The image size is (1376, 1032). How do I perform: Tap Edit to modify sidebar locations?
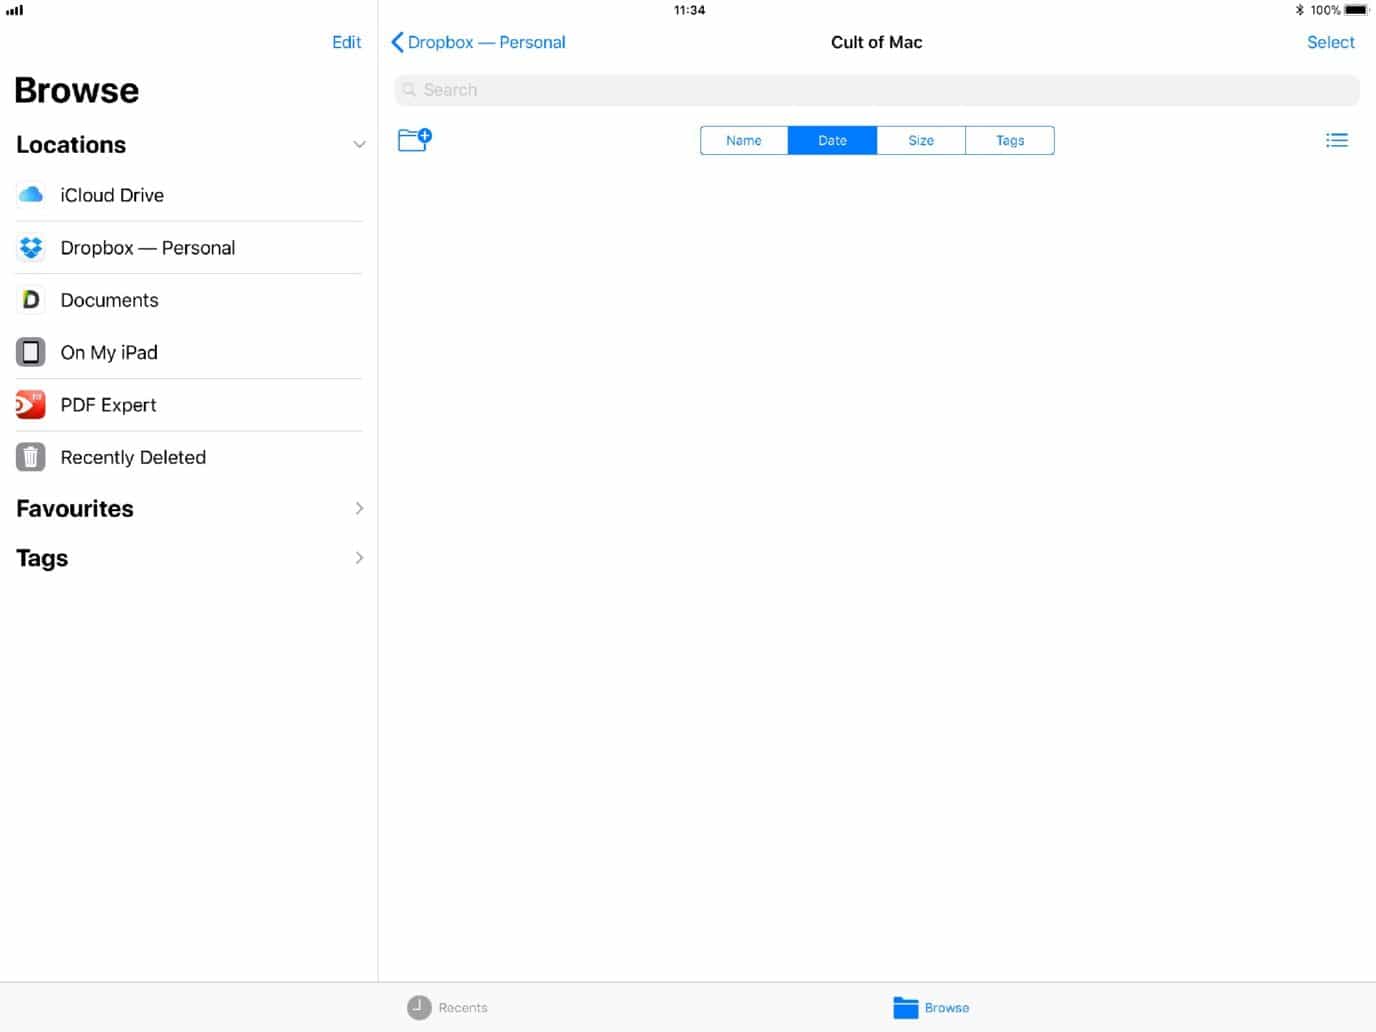346,42
